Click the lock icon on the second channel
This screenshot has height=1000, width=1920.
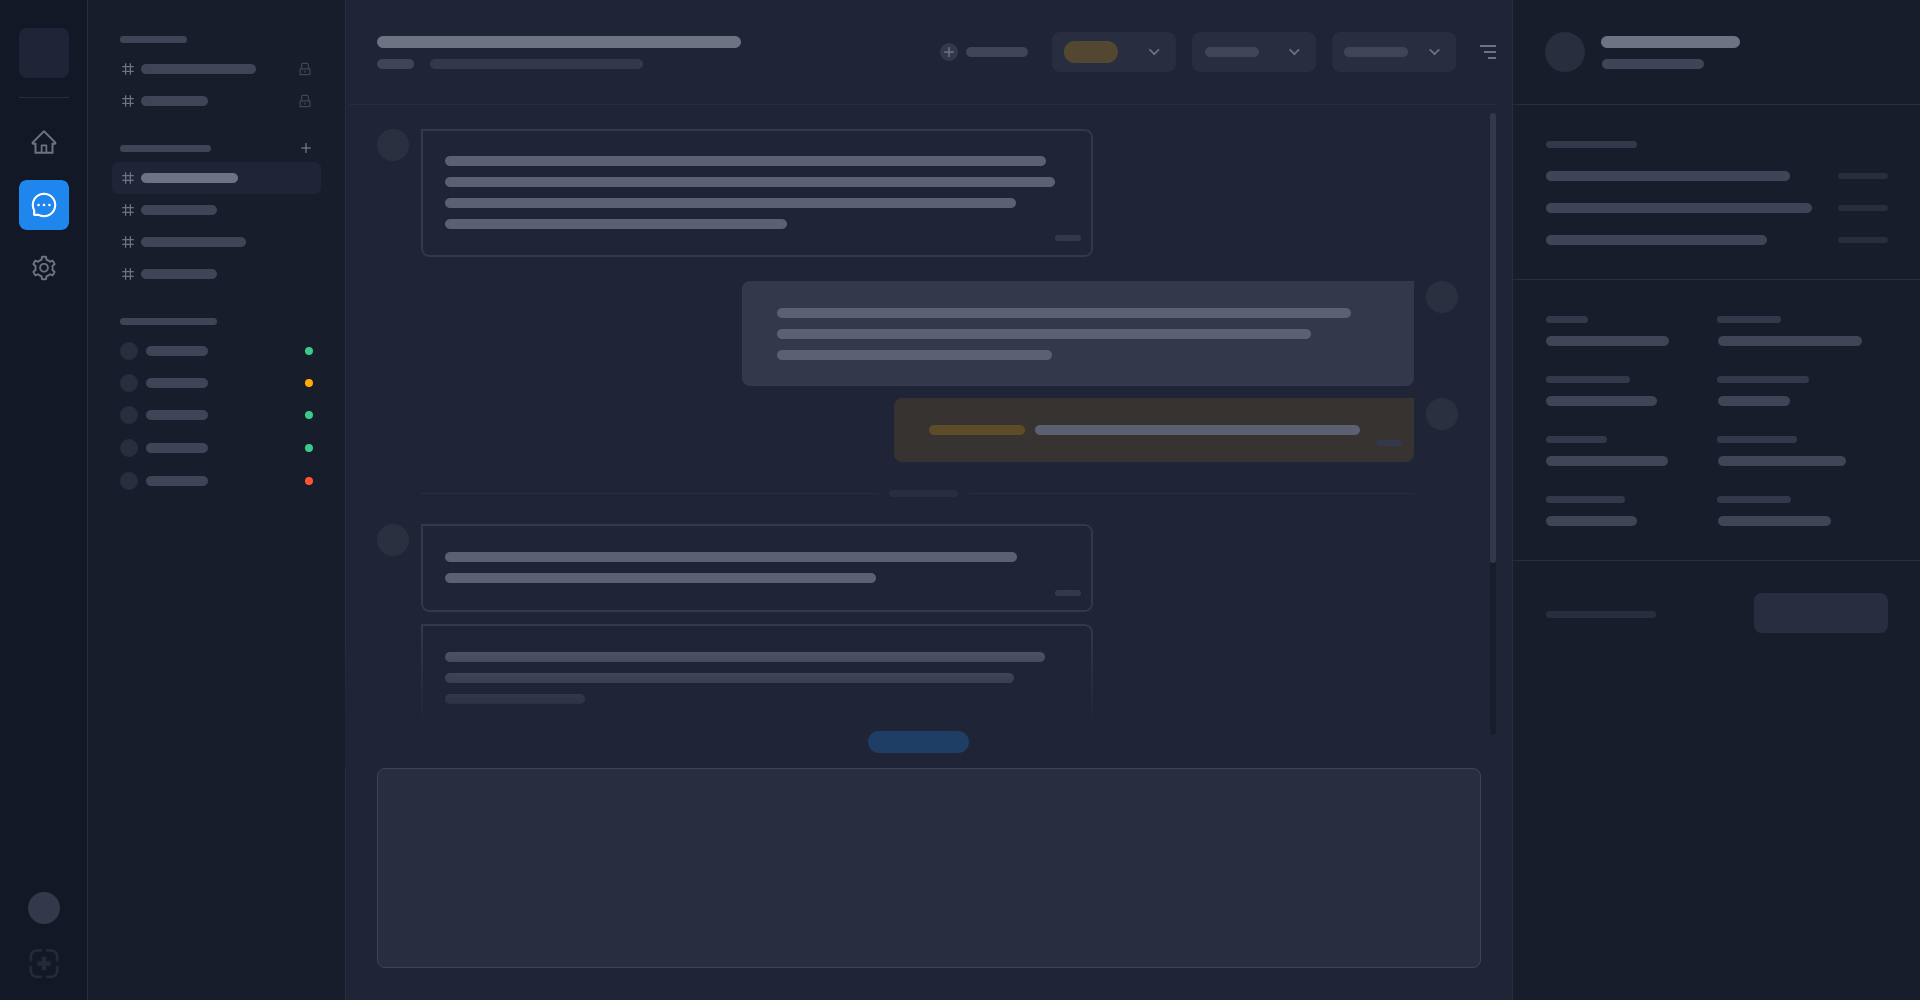(x=305, y=101)
